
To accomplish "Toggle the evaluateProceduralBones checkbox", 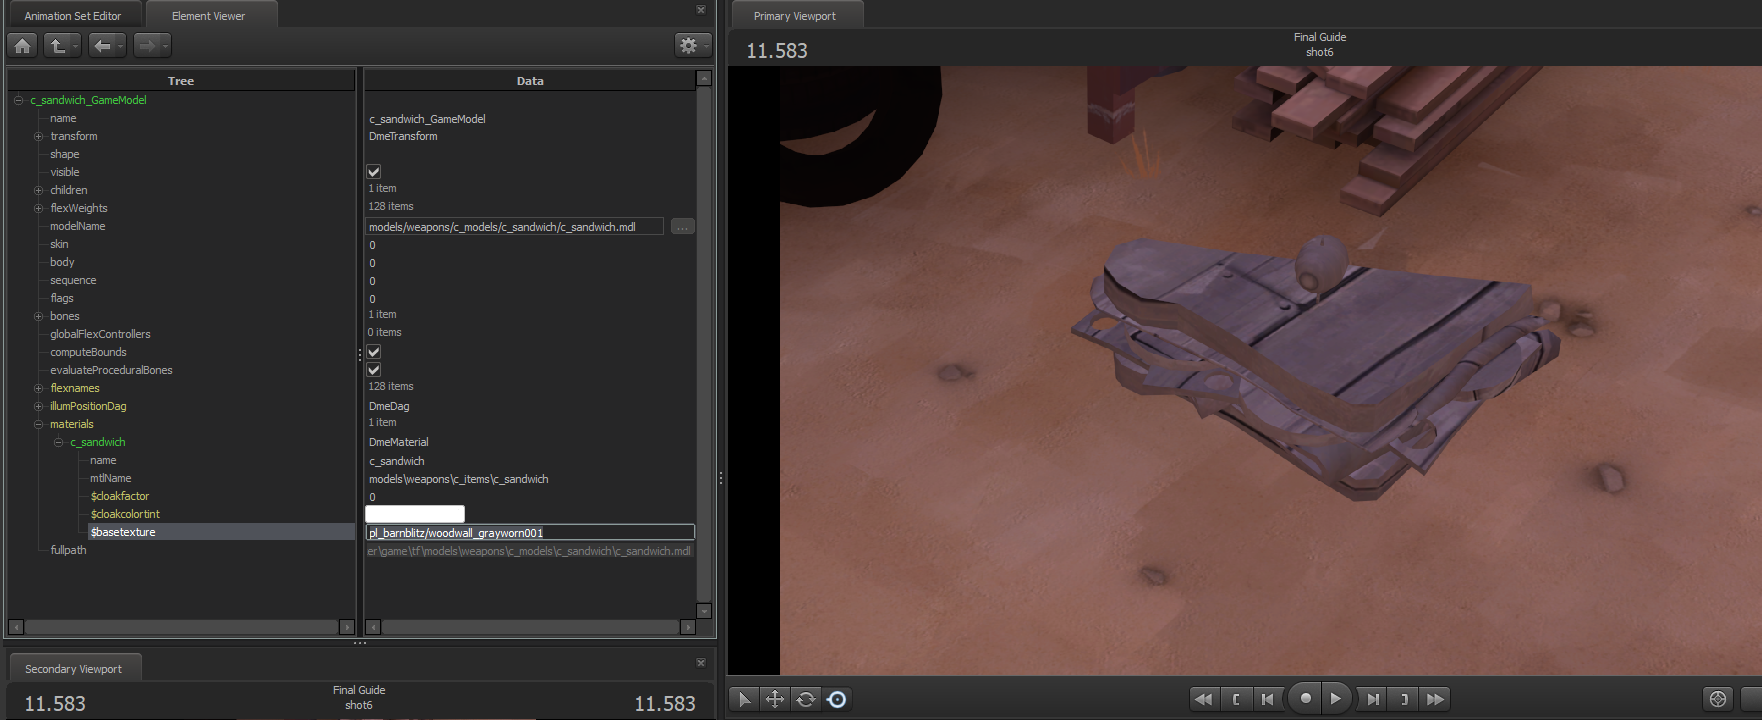I will (x=374, y=370).
